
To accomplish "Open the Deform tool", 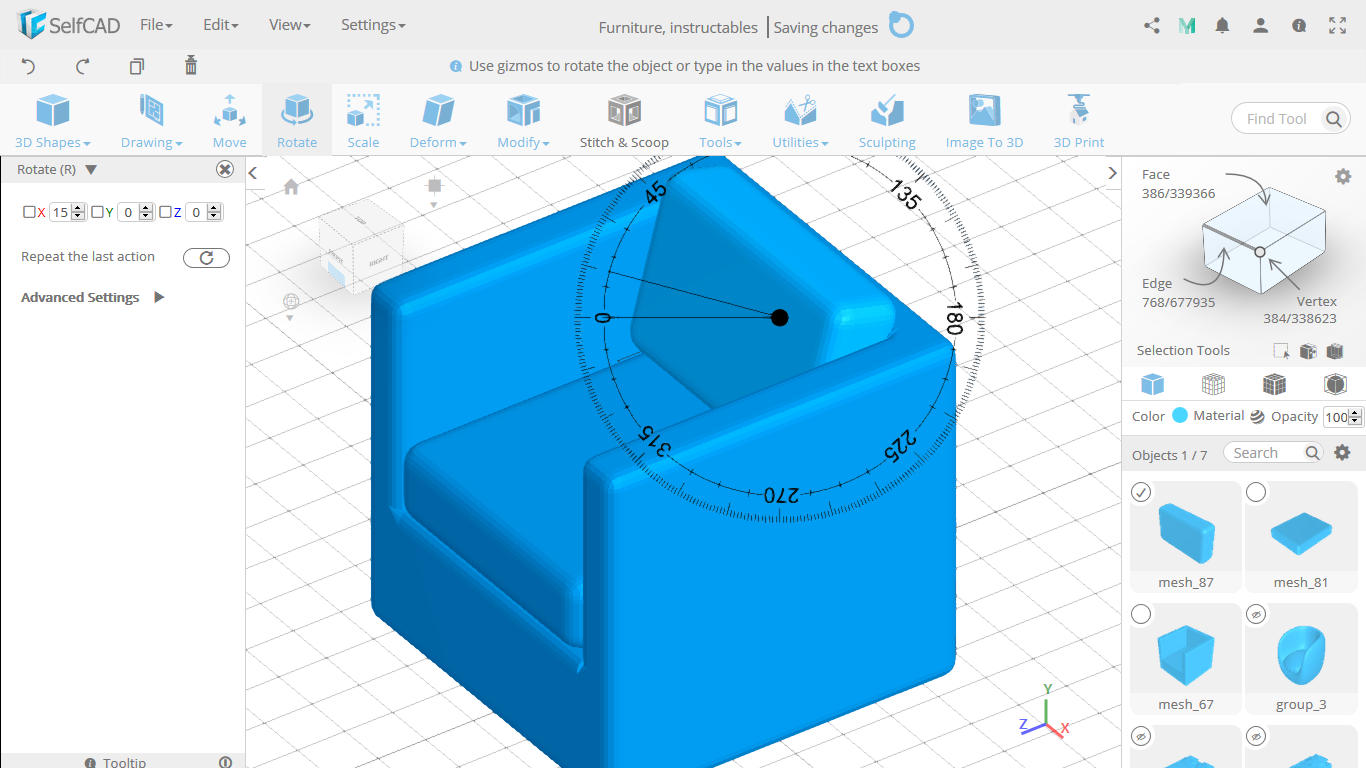I will (438, 120).
